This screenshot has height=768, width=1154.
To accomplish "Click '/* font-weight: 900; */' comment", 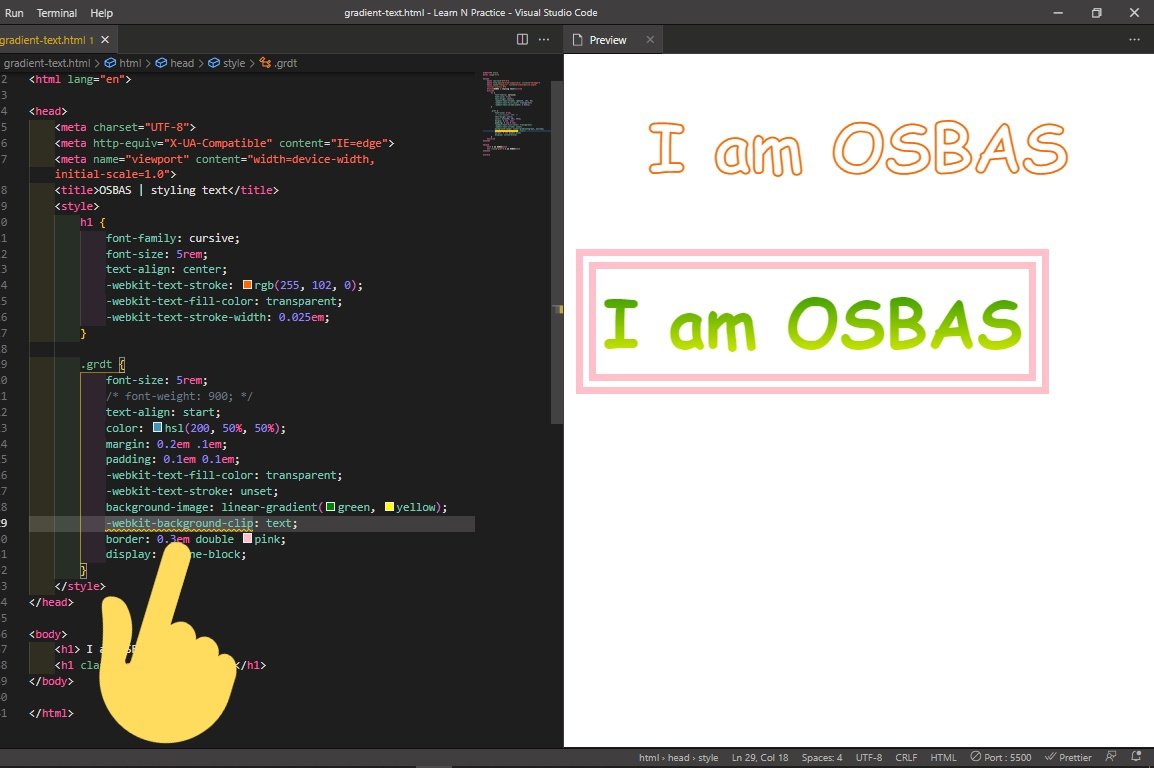I will click(179, 396).
